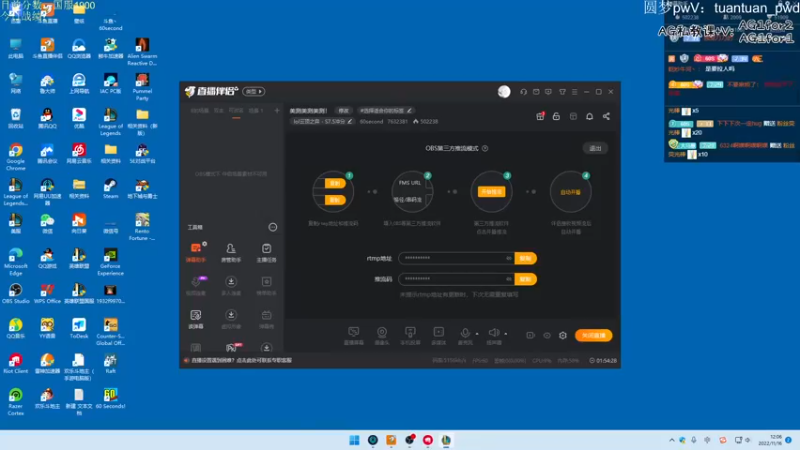The image size is (800, 450).
Task: Mute the speaker icon in bottom bar
Action: (x=493, y=333)
